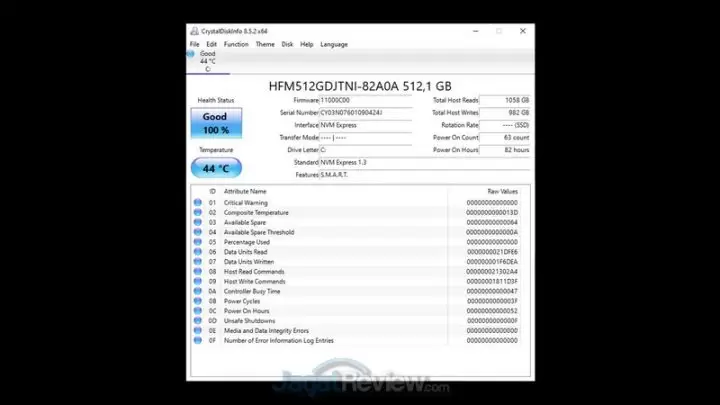The image size is (720, 405).
Task: Open the Language menu
Action: tap(334, 44)
